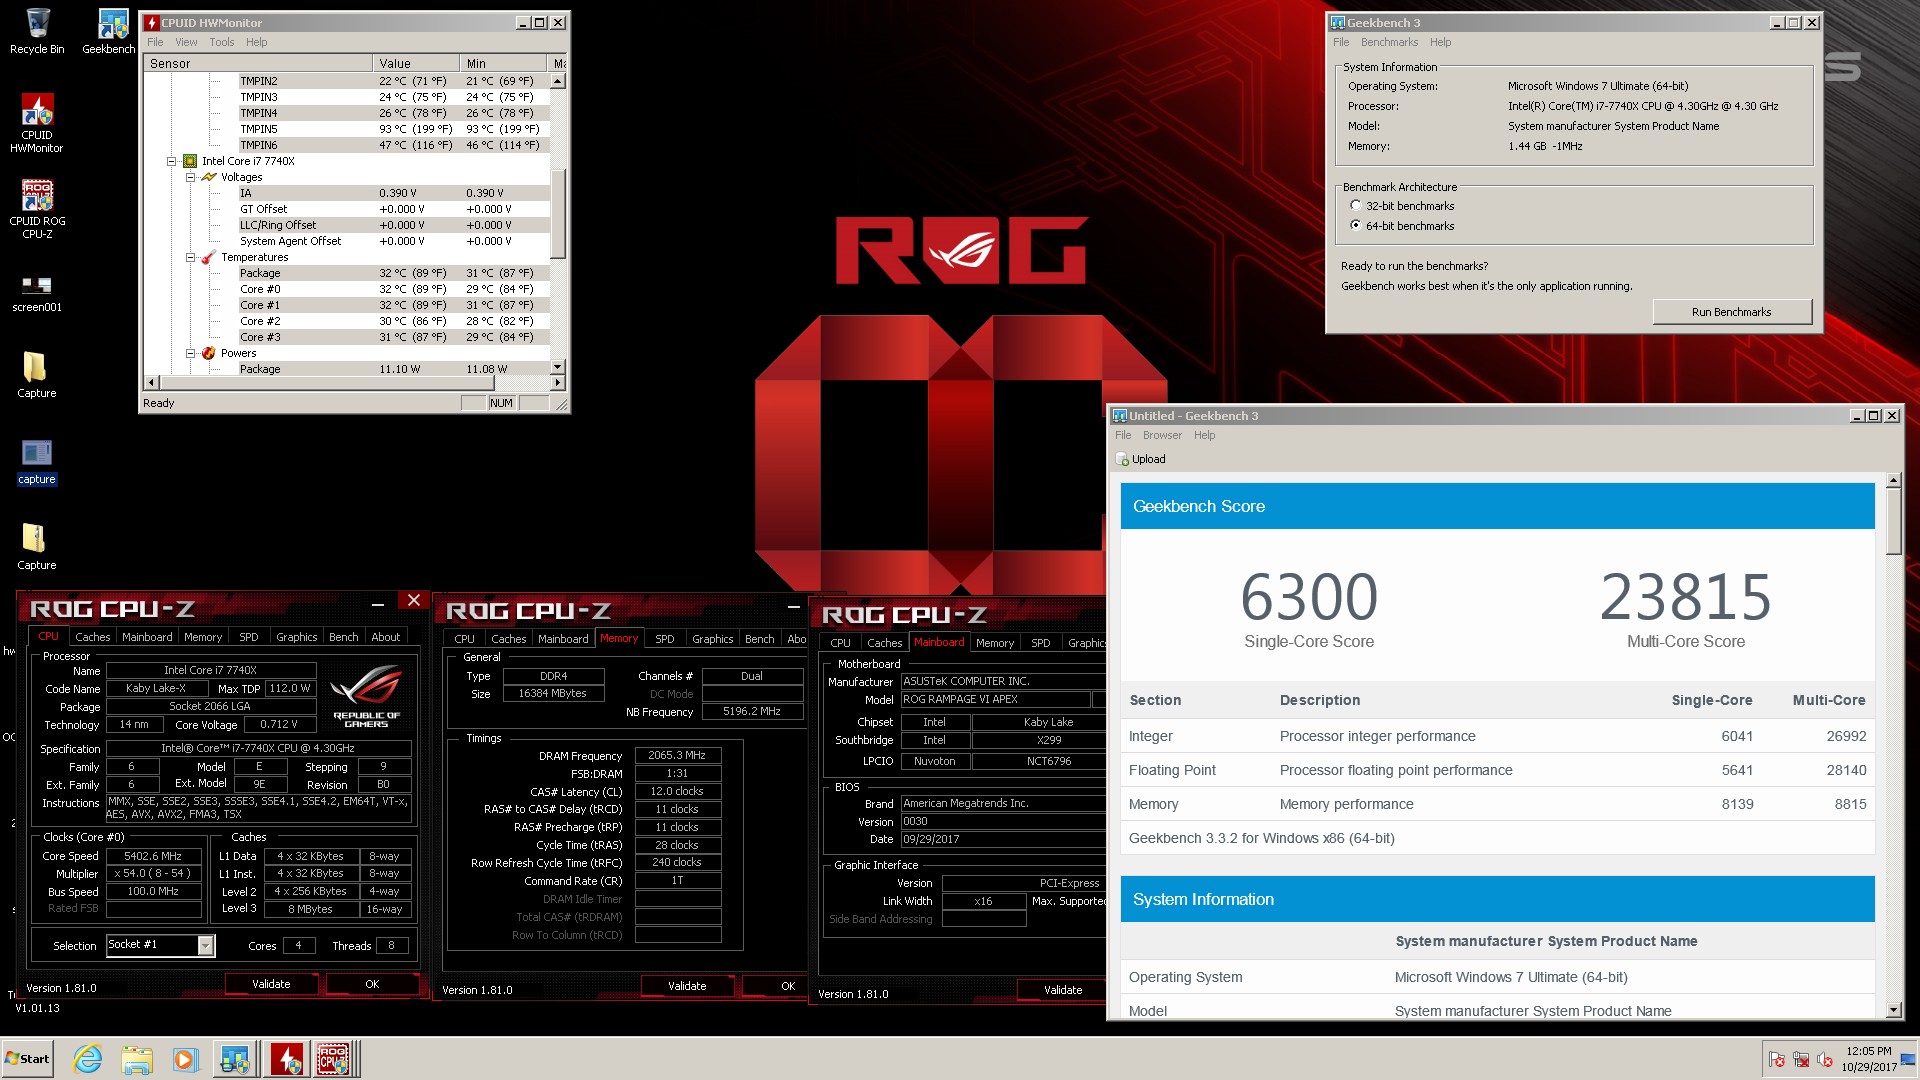Open the Socket #1 selection dropdown
1920x1080 pixels.
click(206, 945)
